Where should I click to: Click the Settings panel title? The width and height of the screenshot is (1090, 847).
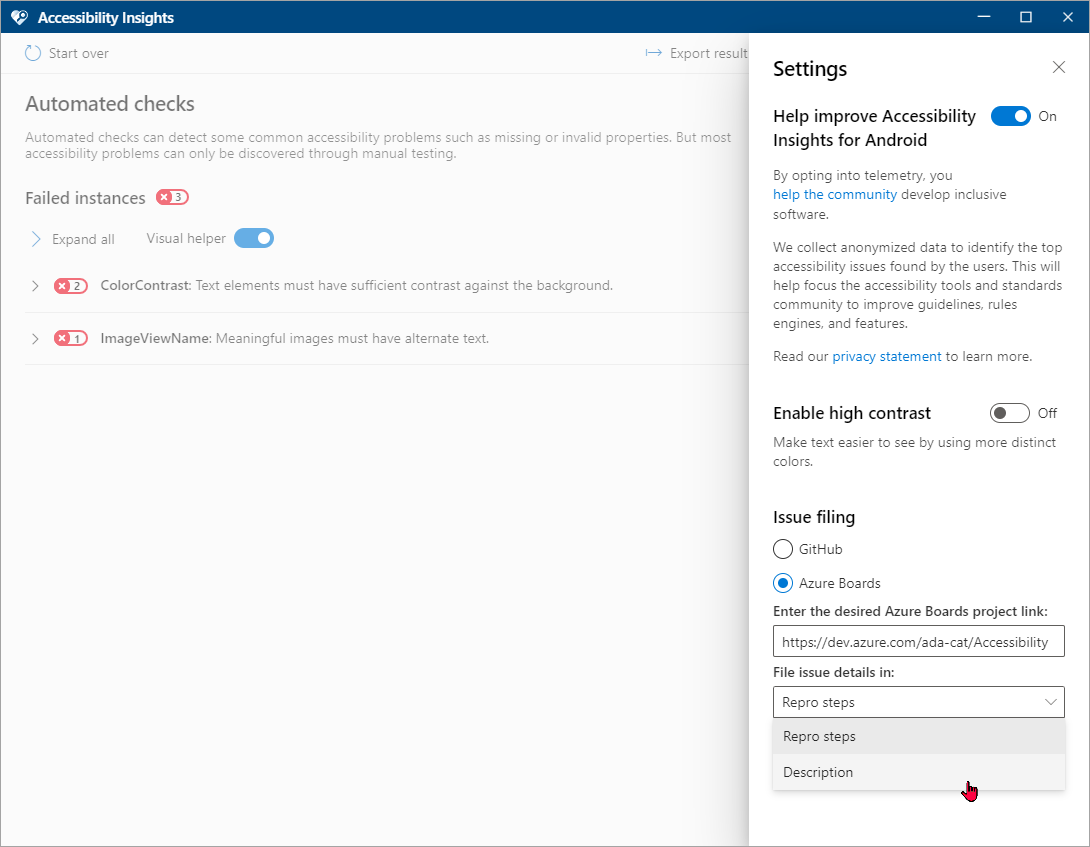[810, 68]
